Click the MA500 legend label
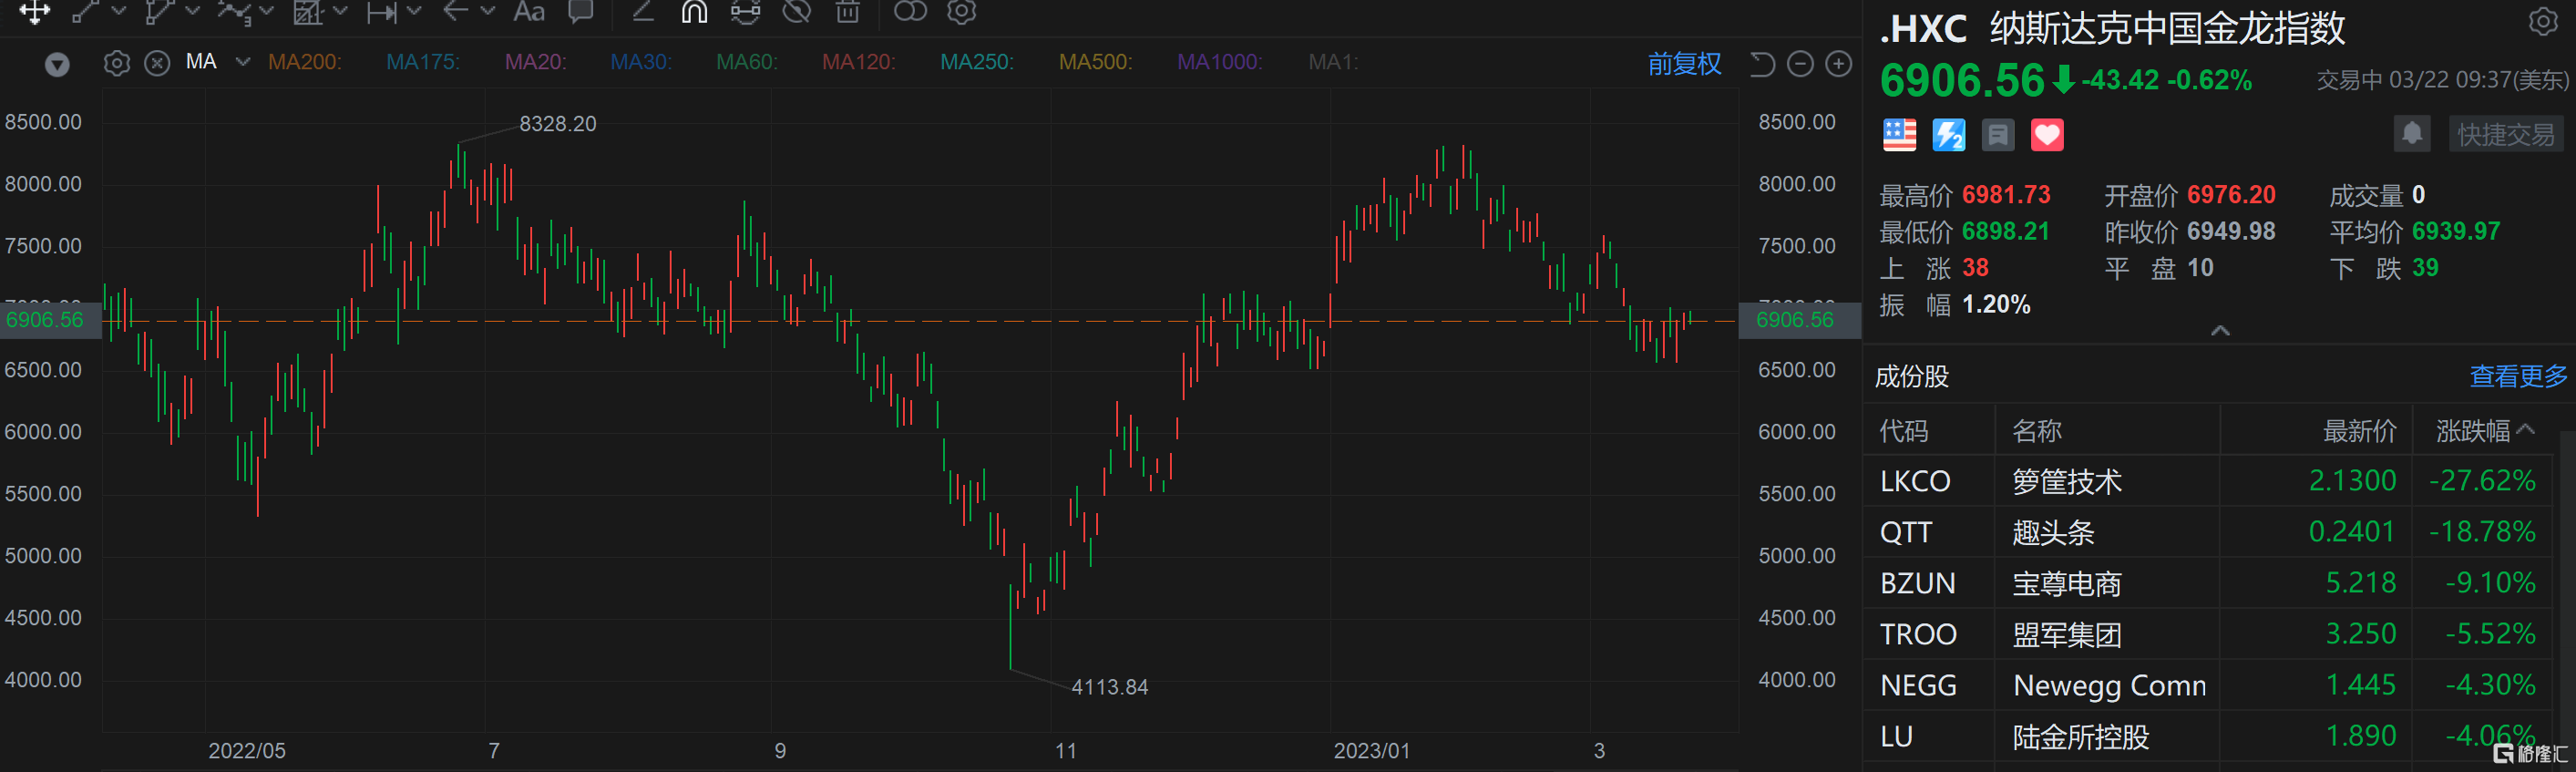2576x772 pixels. pos(1096,62)
